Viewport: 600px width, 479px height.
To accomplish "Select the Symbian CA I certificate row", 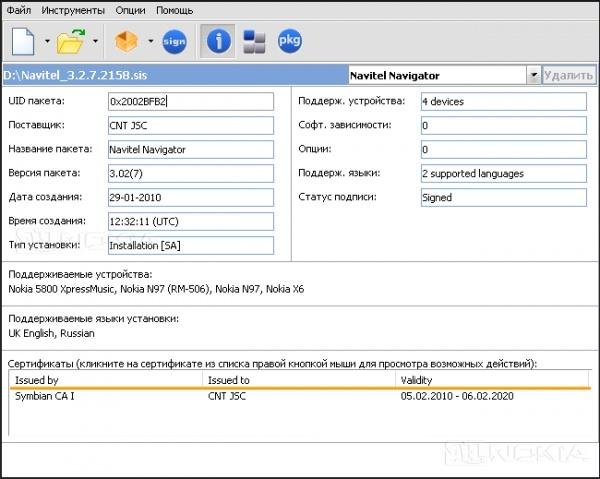I will point(300,396).
